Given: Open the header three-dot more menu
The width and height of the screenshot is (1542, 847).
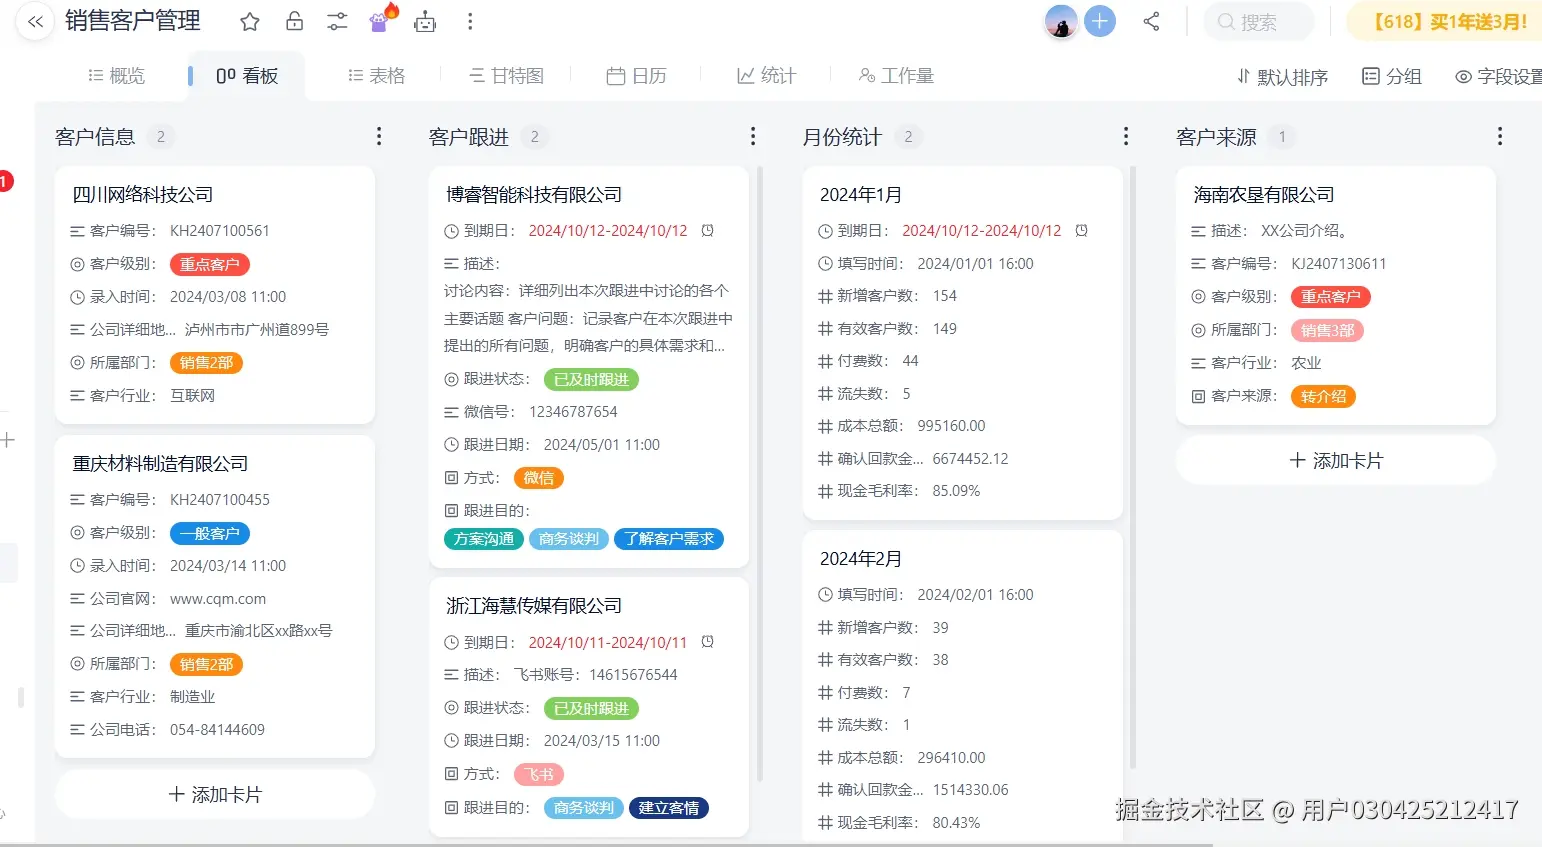Looking at the screenshot, I should pos(469,21).
